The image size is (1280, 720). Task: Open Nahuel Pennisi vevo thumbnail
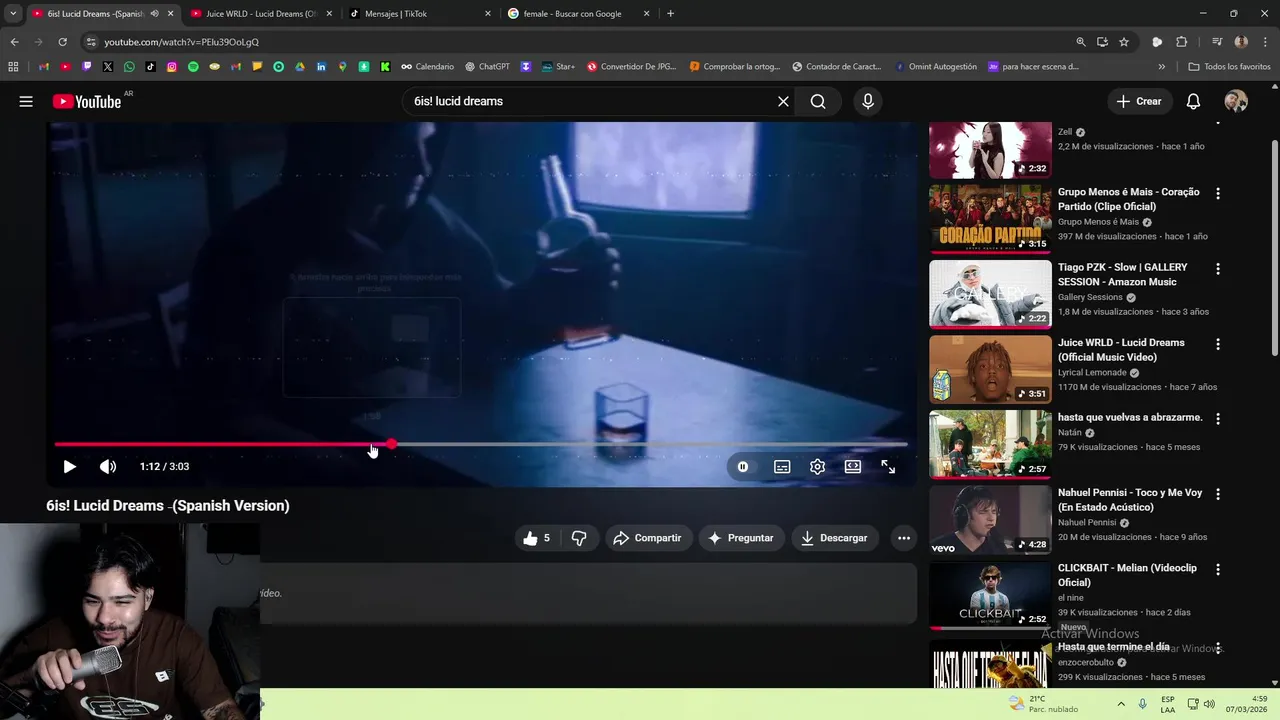coord(990,519)
